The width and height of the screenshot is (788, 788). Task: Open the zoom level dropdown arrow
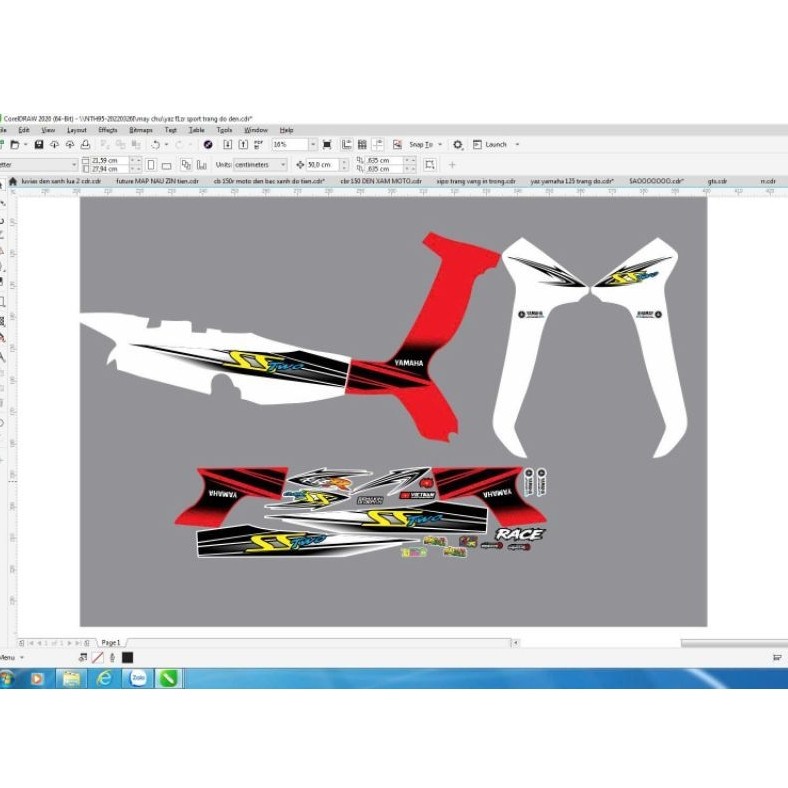click(313, 145)
